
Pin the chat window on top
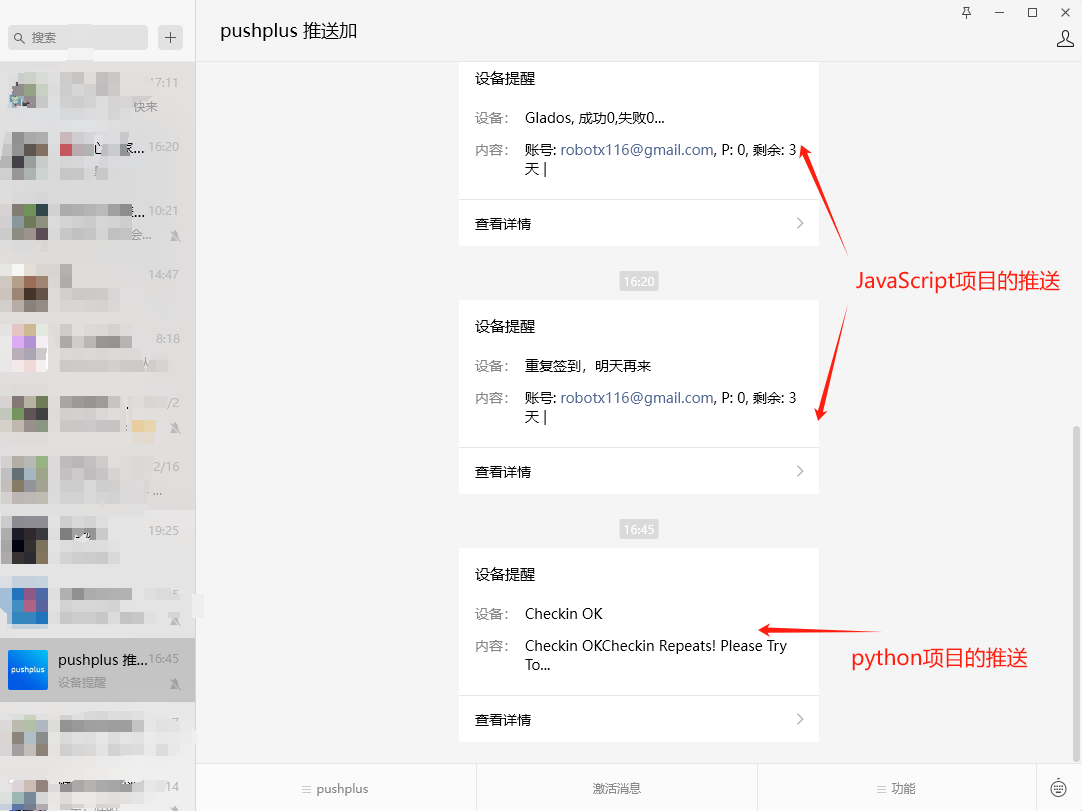pyautogui.click(x=966, y=13)
